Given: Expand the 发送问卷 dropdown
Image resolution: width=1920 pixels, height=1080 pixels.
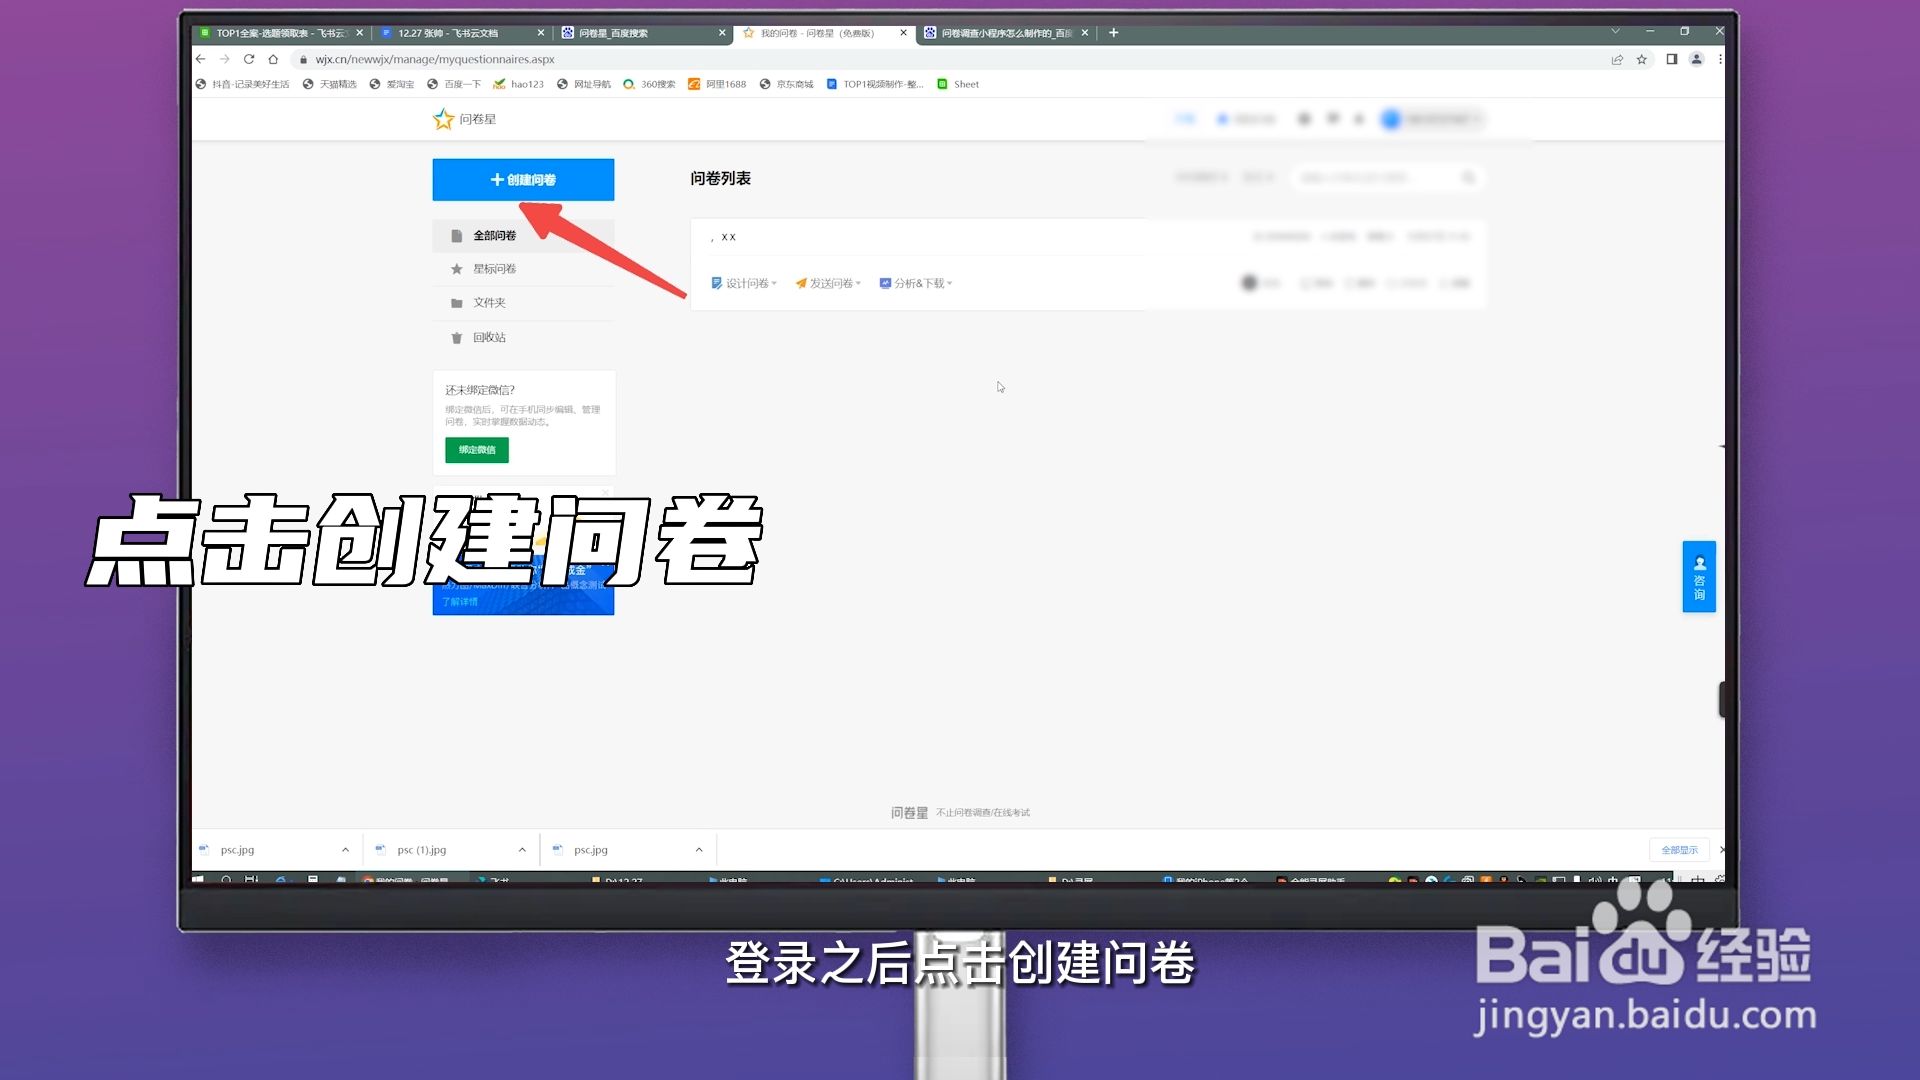Looking at the screenshot, I should (828, 284).
